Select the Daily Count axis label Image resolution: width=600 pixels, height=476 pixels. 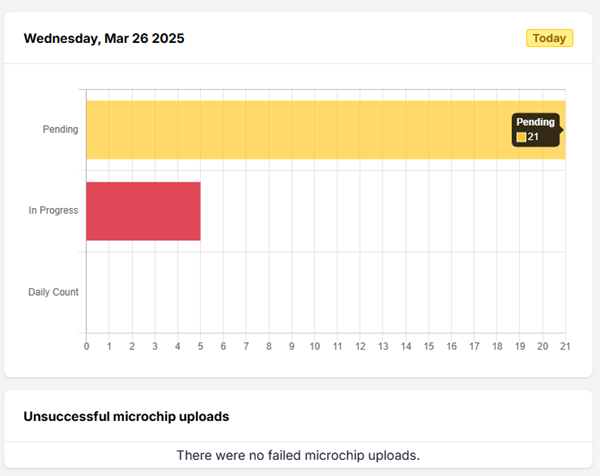click(x=53, y=292)
